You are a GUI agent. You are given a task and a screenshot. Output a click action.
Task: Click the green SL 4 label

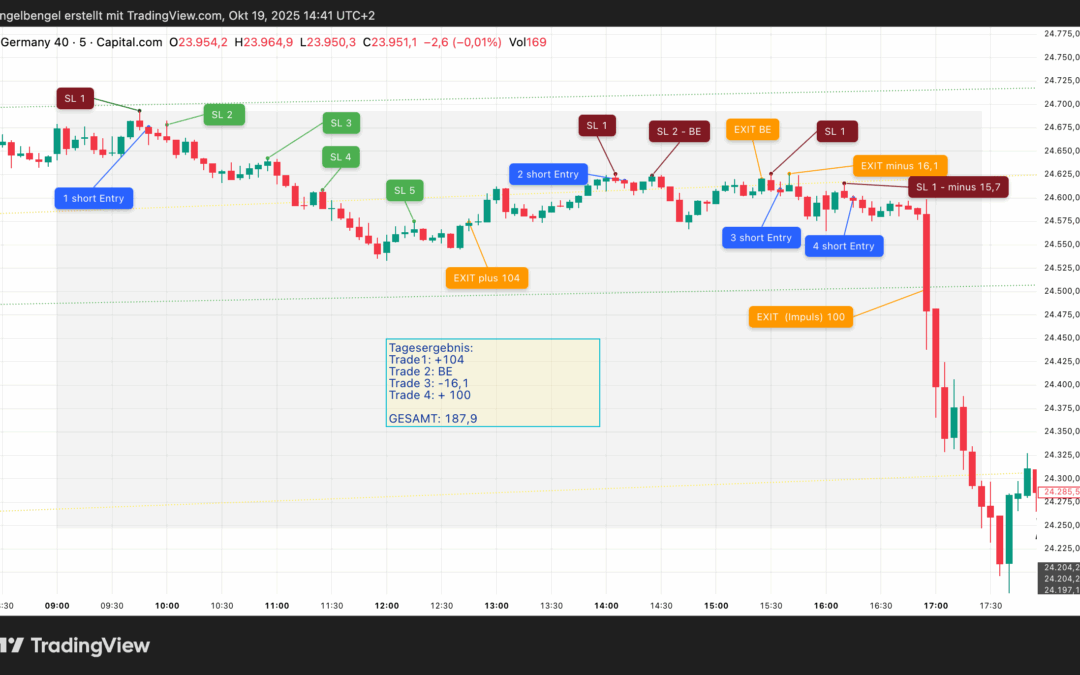tap(341, 157)
